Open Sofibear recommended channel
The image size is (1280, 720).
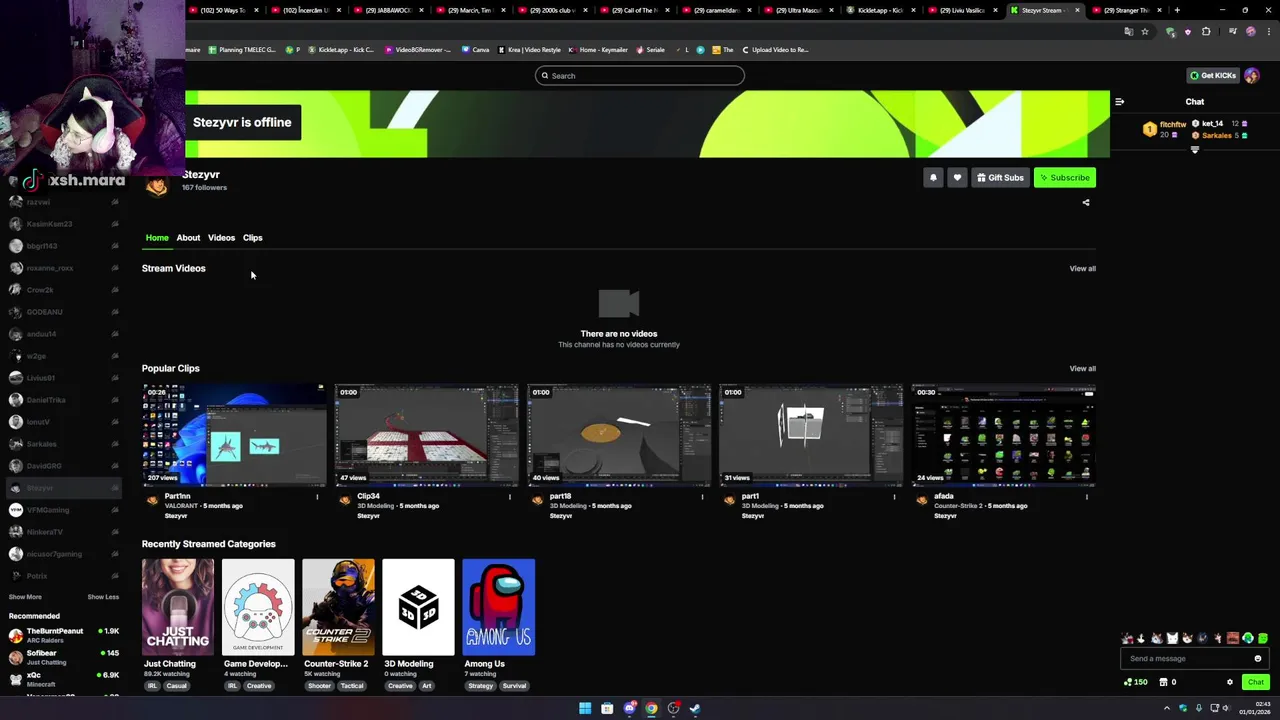tap(64, 657)
